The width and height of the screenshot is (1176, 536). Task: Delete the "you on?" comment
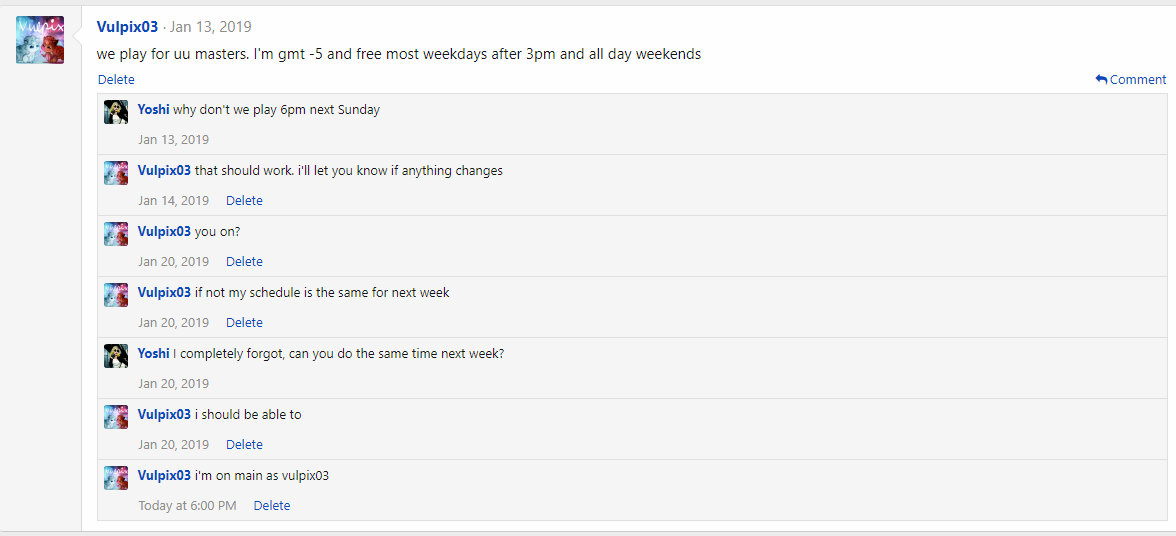click(x=244, y=262)
